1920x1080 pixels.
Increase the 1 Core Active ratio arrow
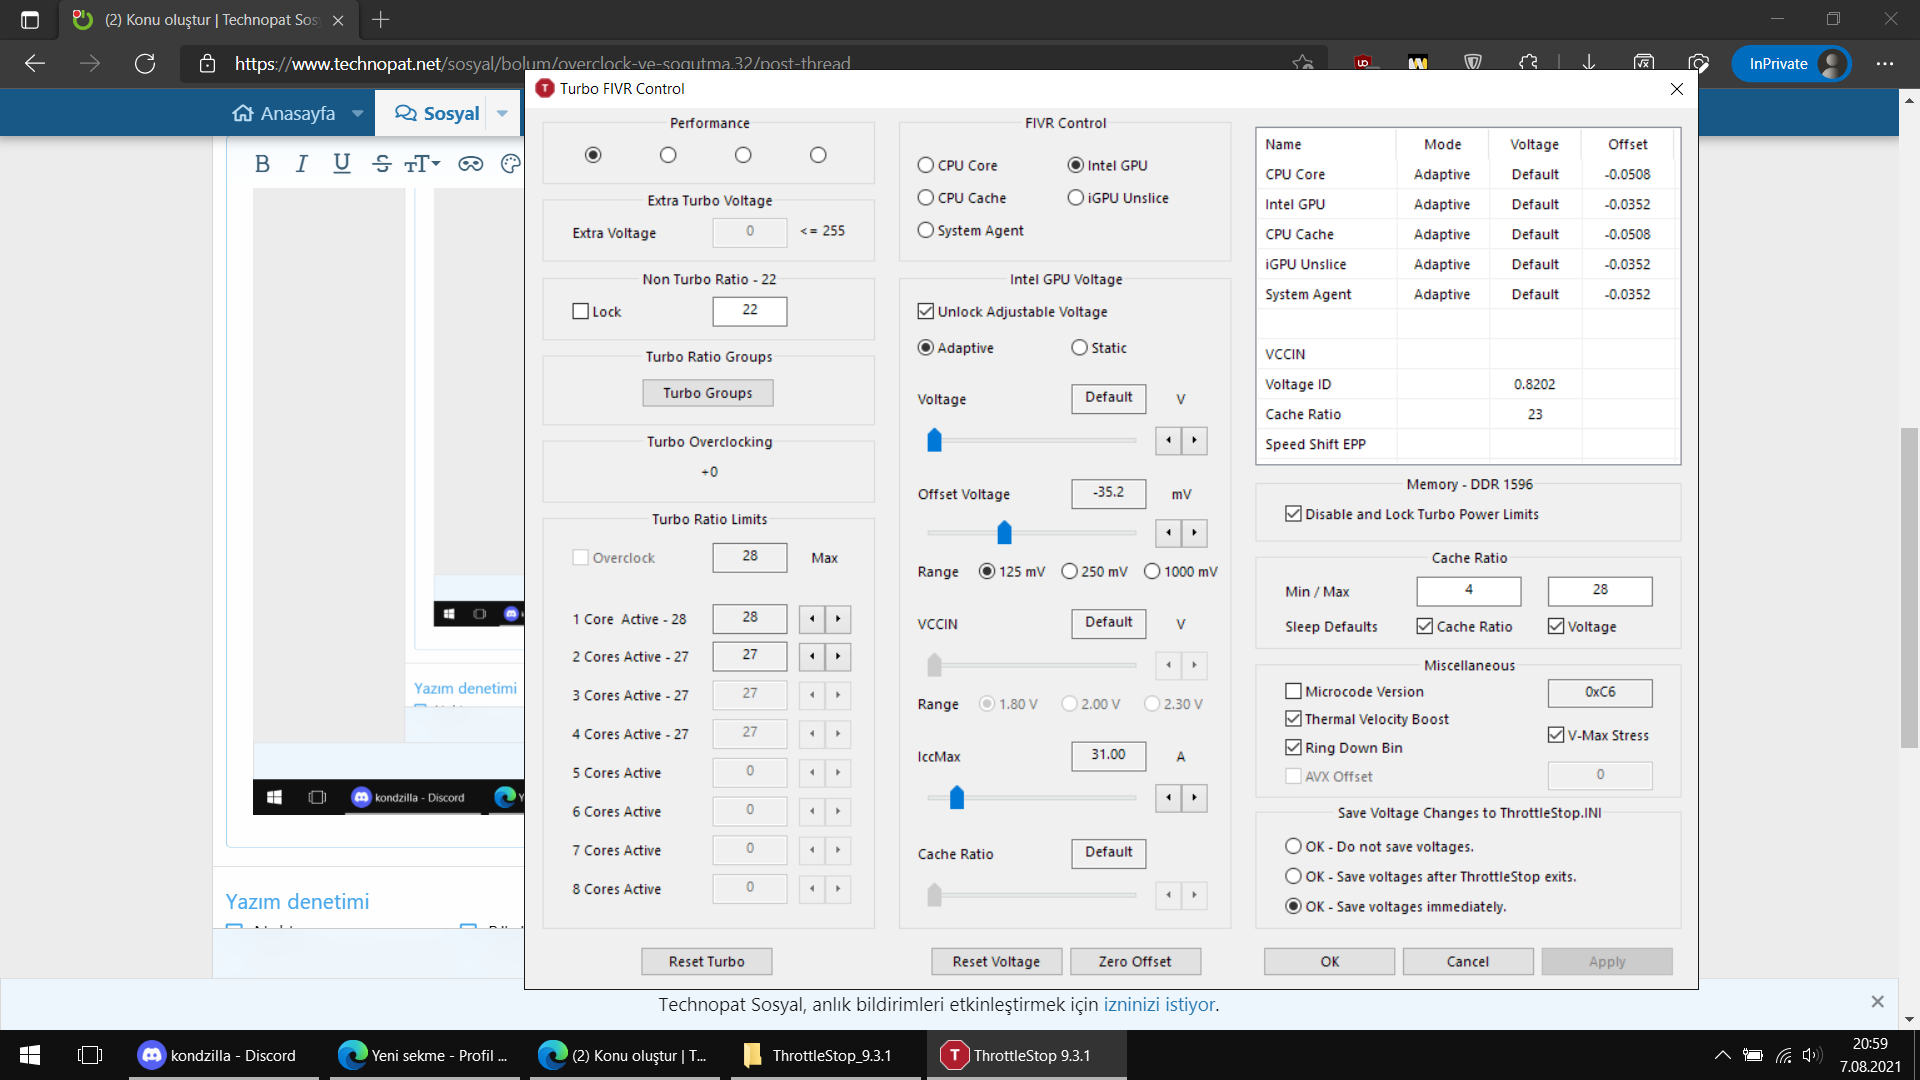point(838,619)
